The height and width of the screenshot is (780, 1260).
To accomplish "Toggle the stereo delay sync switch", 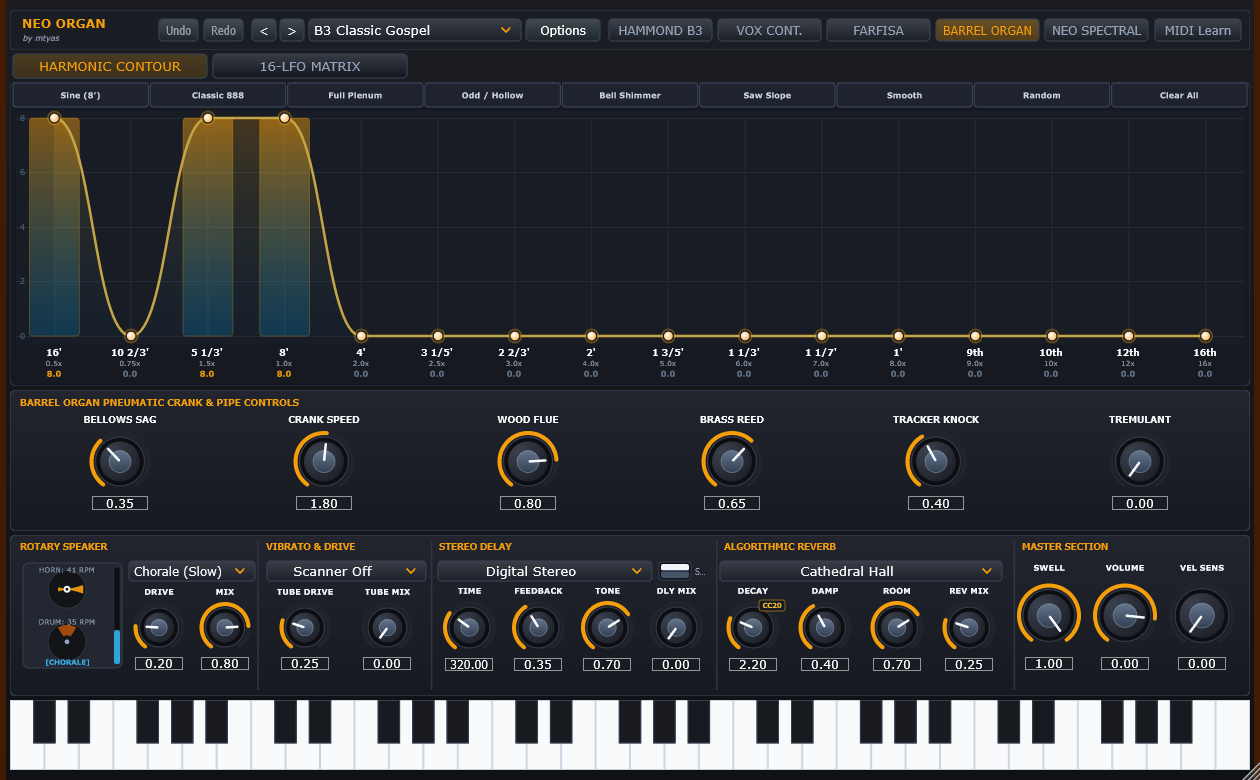I will (675, 571).
